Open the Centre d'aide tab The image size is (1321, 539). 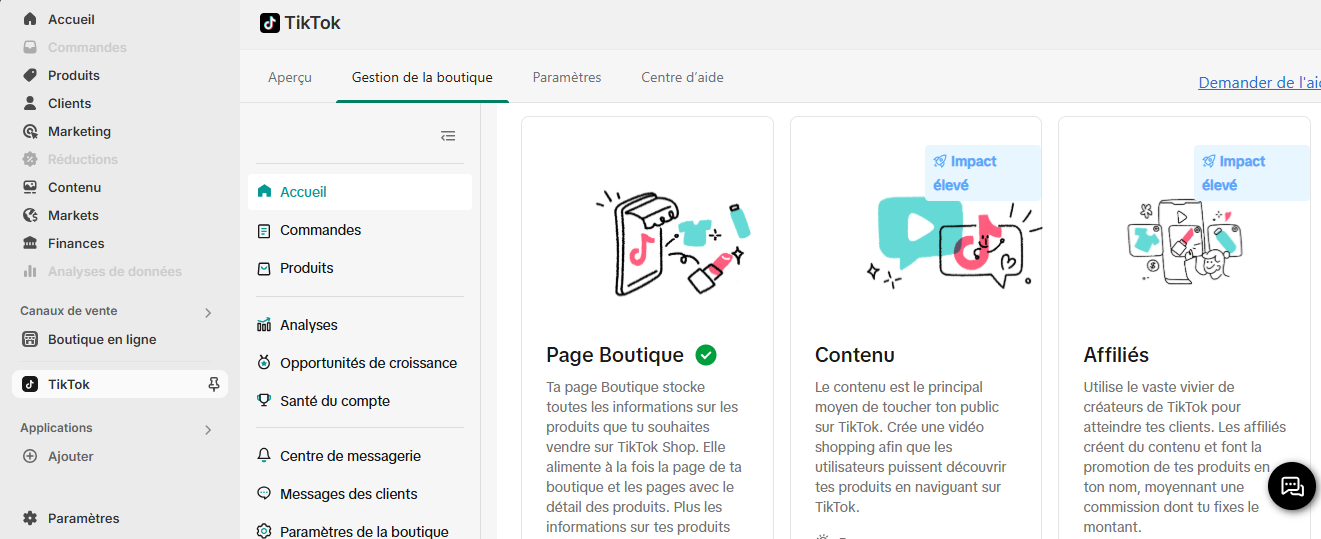click(x=682, y=77)
